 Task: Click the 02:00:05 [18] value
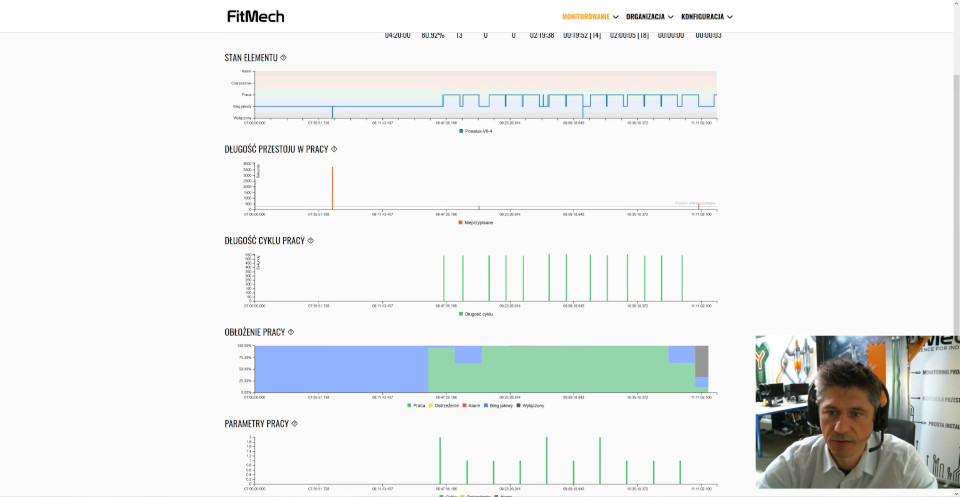point(629,35)
